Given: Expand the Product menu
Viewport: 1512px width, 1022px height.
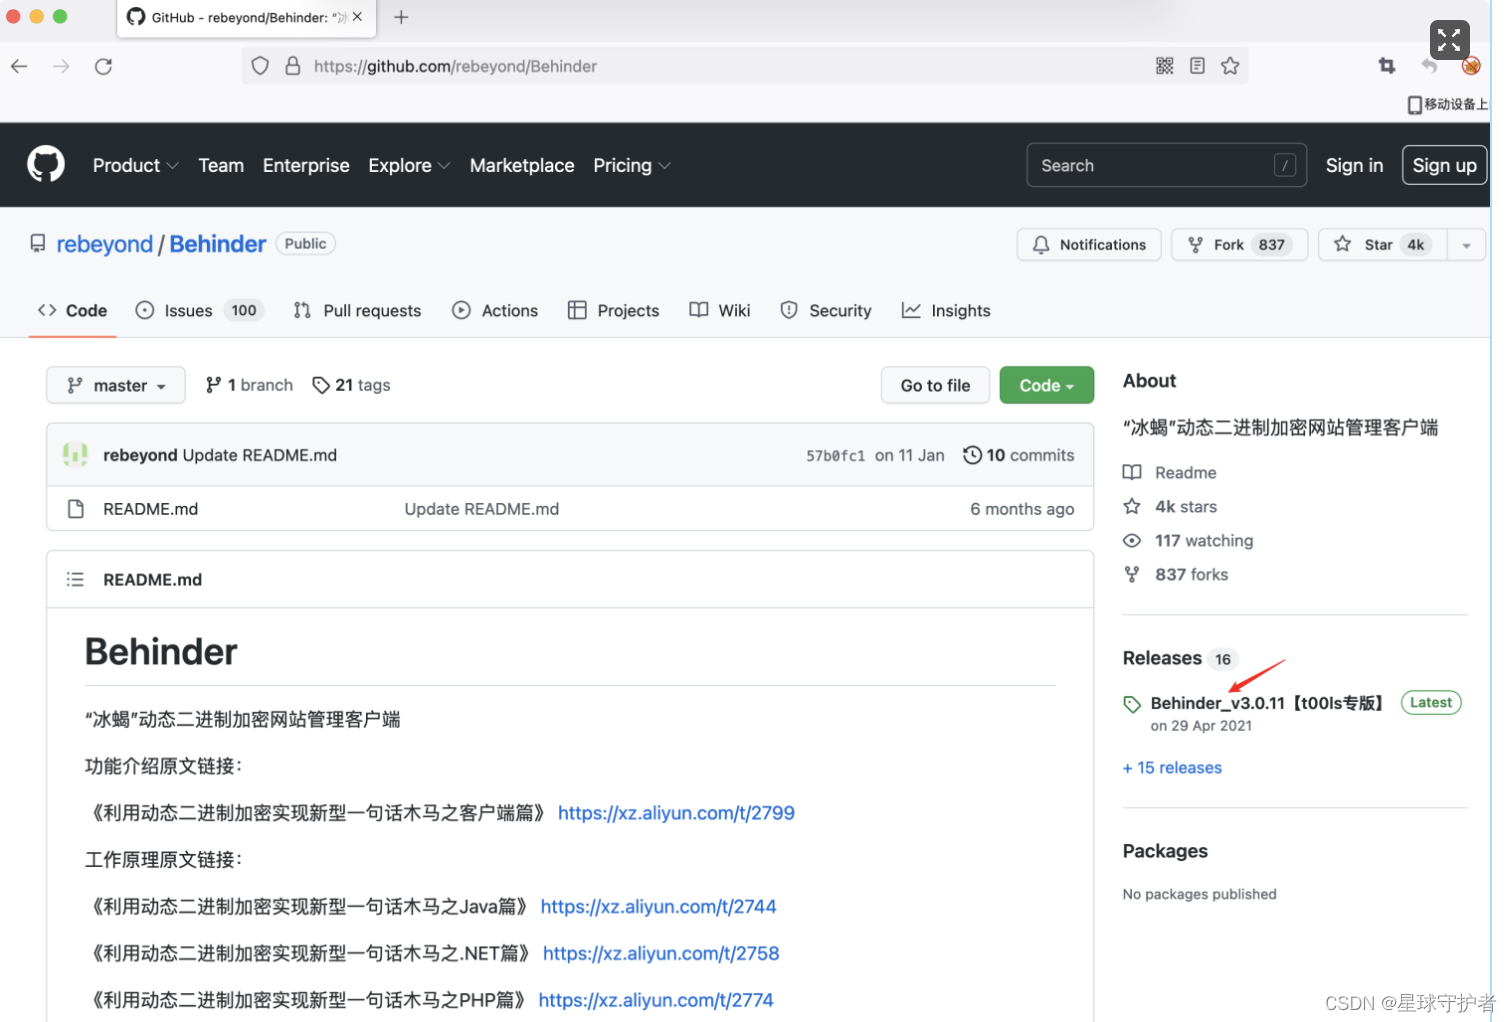Looking at the screenshot, I should point(135,165).
